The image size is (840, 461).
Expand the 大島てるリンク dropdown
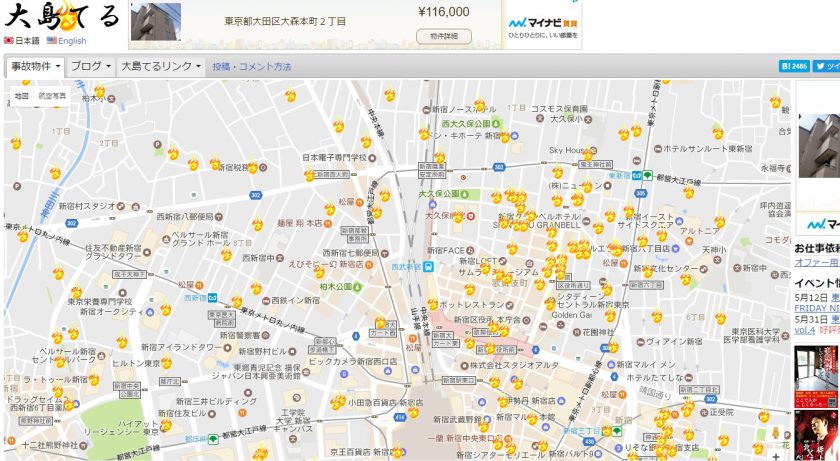(161, 66)
